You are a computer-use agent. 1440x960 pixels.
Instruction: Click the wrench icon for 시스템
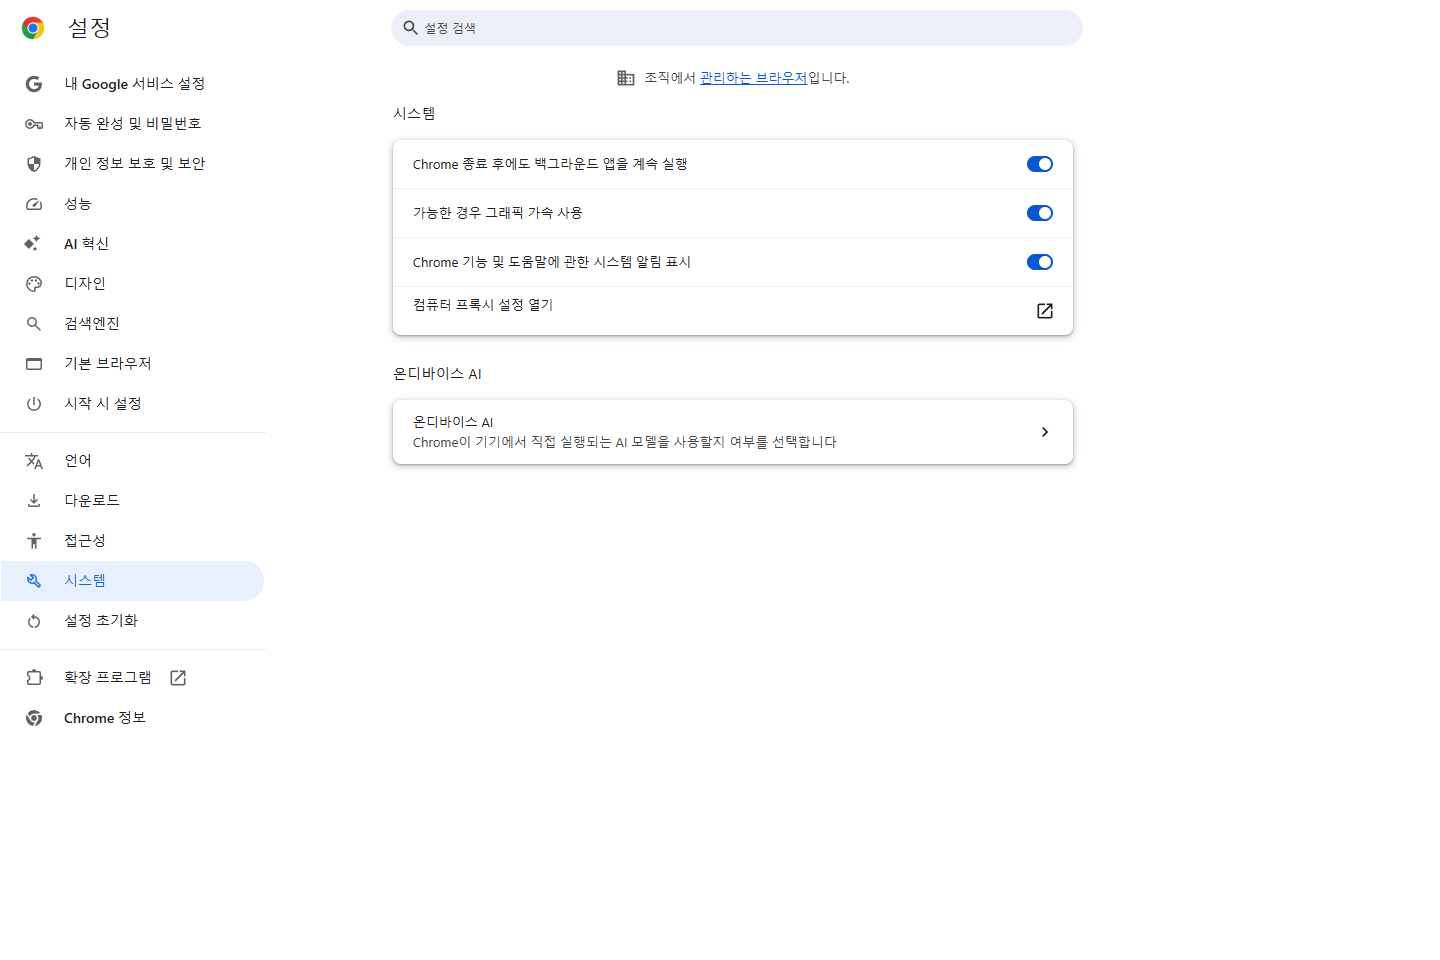click(34, 581)
